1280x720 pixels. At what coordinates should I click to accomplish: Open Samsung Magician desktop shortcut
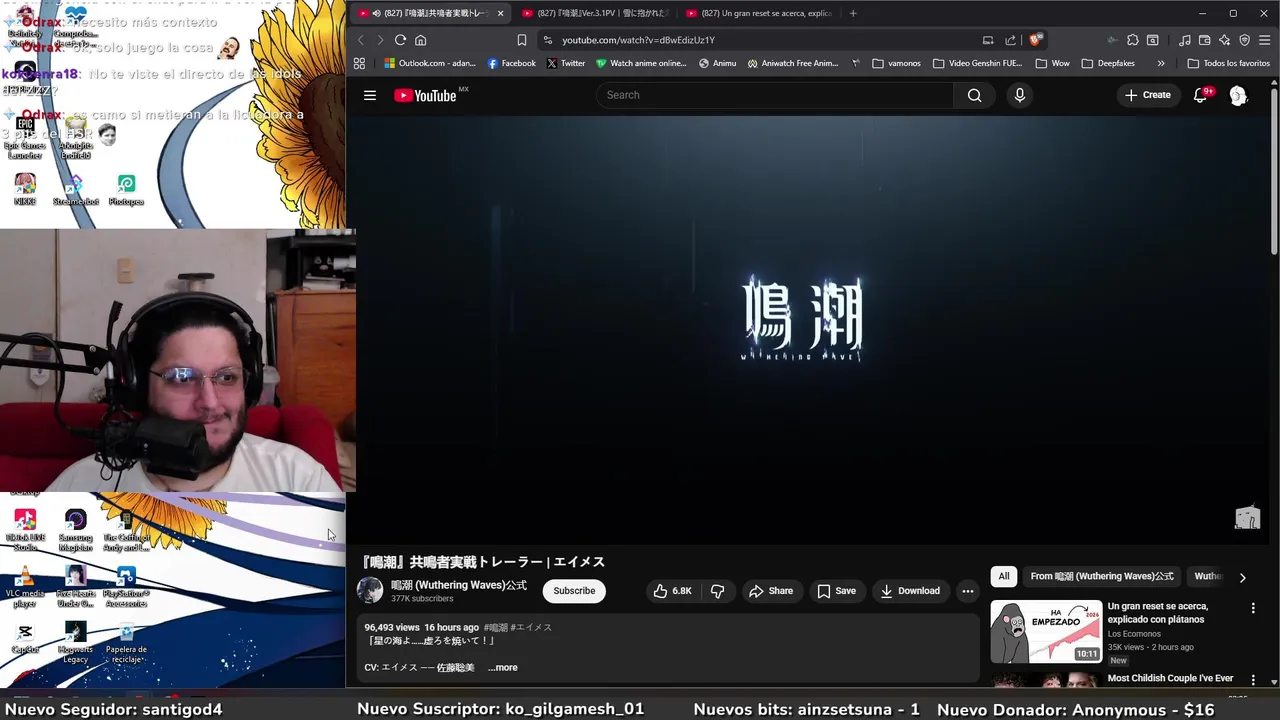tap(75, 530)
